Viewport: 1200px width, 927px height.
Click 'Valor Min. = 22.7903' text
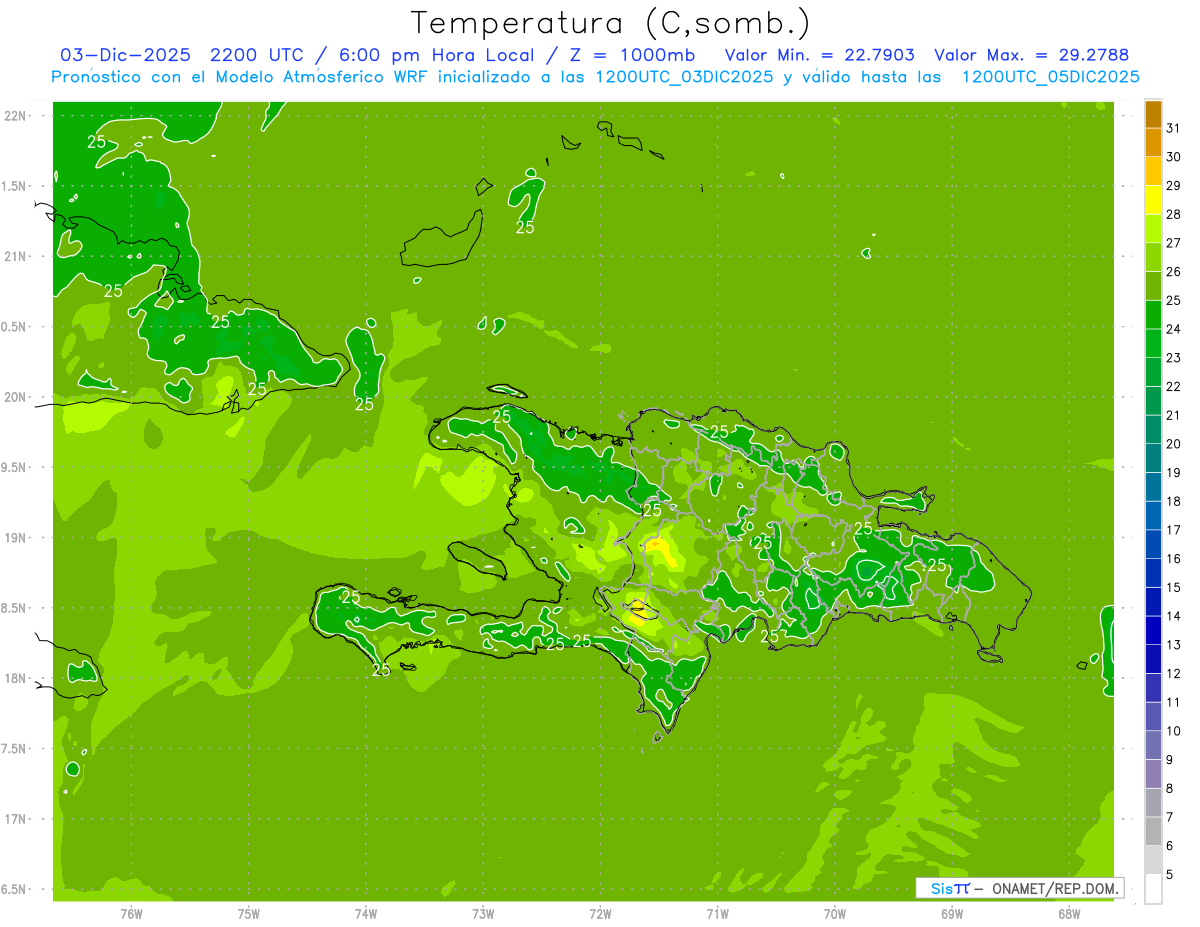tap(819, 56)
